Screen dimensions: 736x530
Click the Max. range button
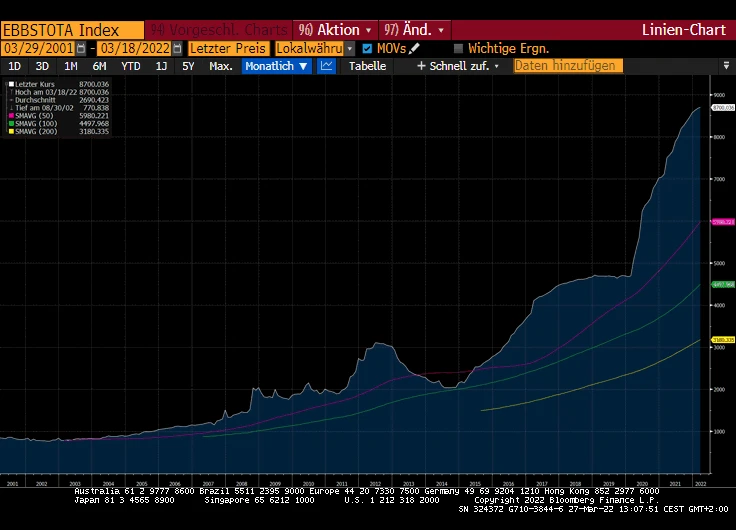coord(221,66)
